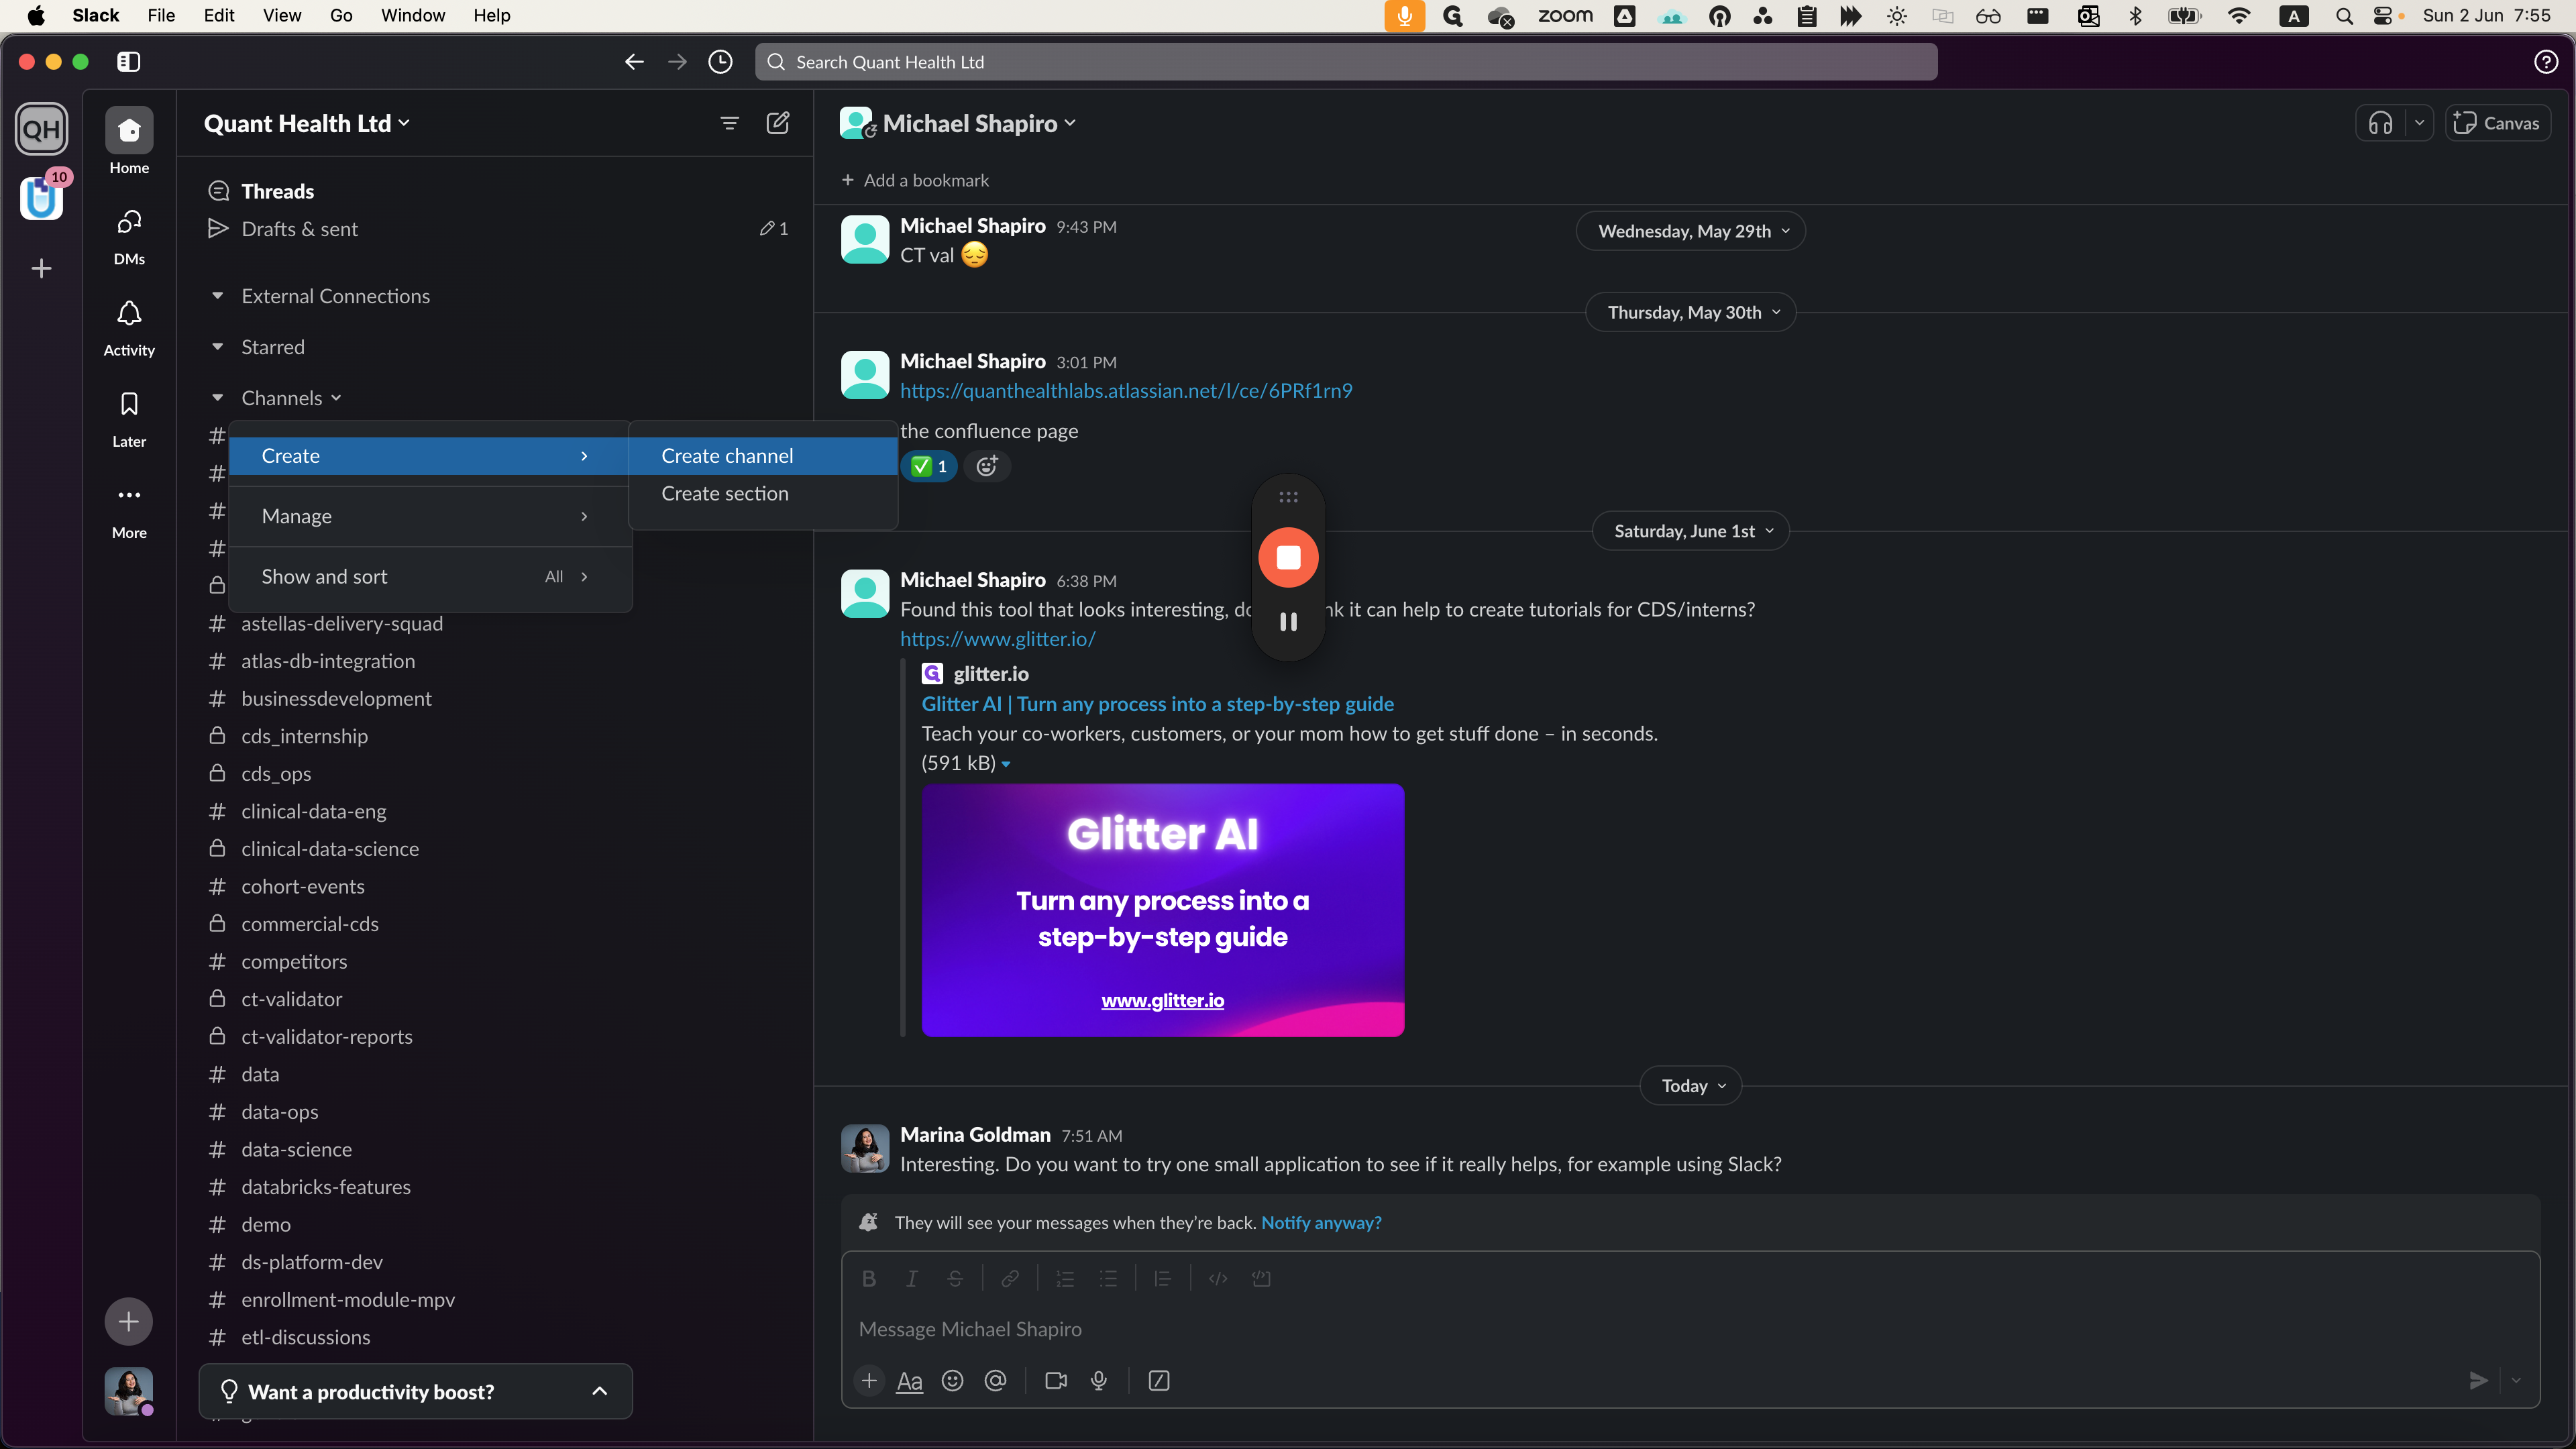2576x1449 pixels.
Task: Toggle code block formatting in composer
Action: (x=1261, y=1278)
